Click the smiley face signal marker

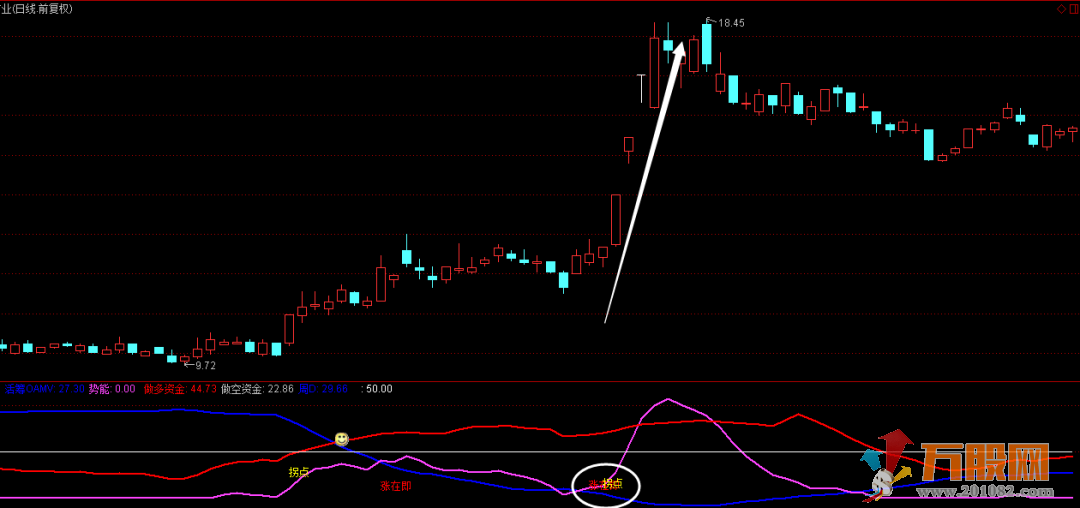coord(342,439)
